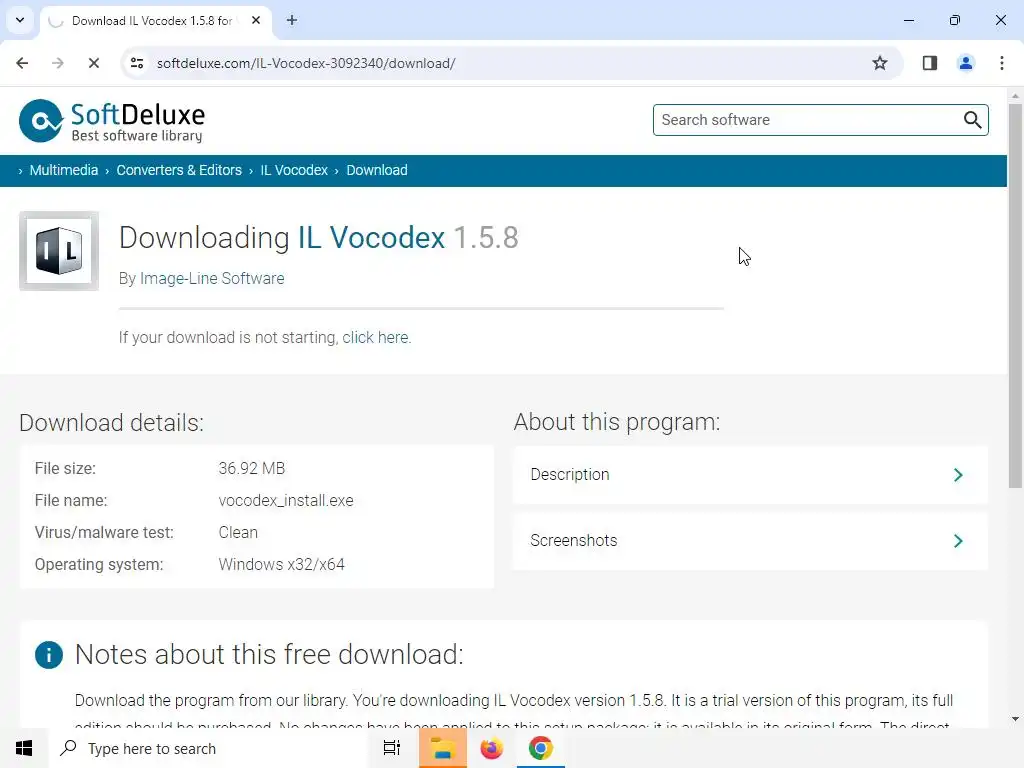The width and height of the screenshot is (1024, 768).
Task: Click the Download details heading
Action: pos(112,423)
